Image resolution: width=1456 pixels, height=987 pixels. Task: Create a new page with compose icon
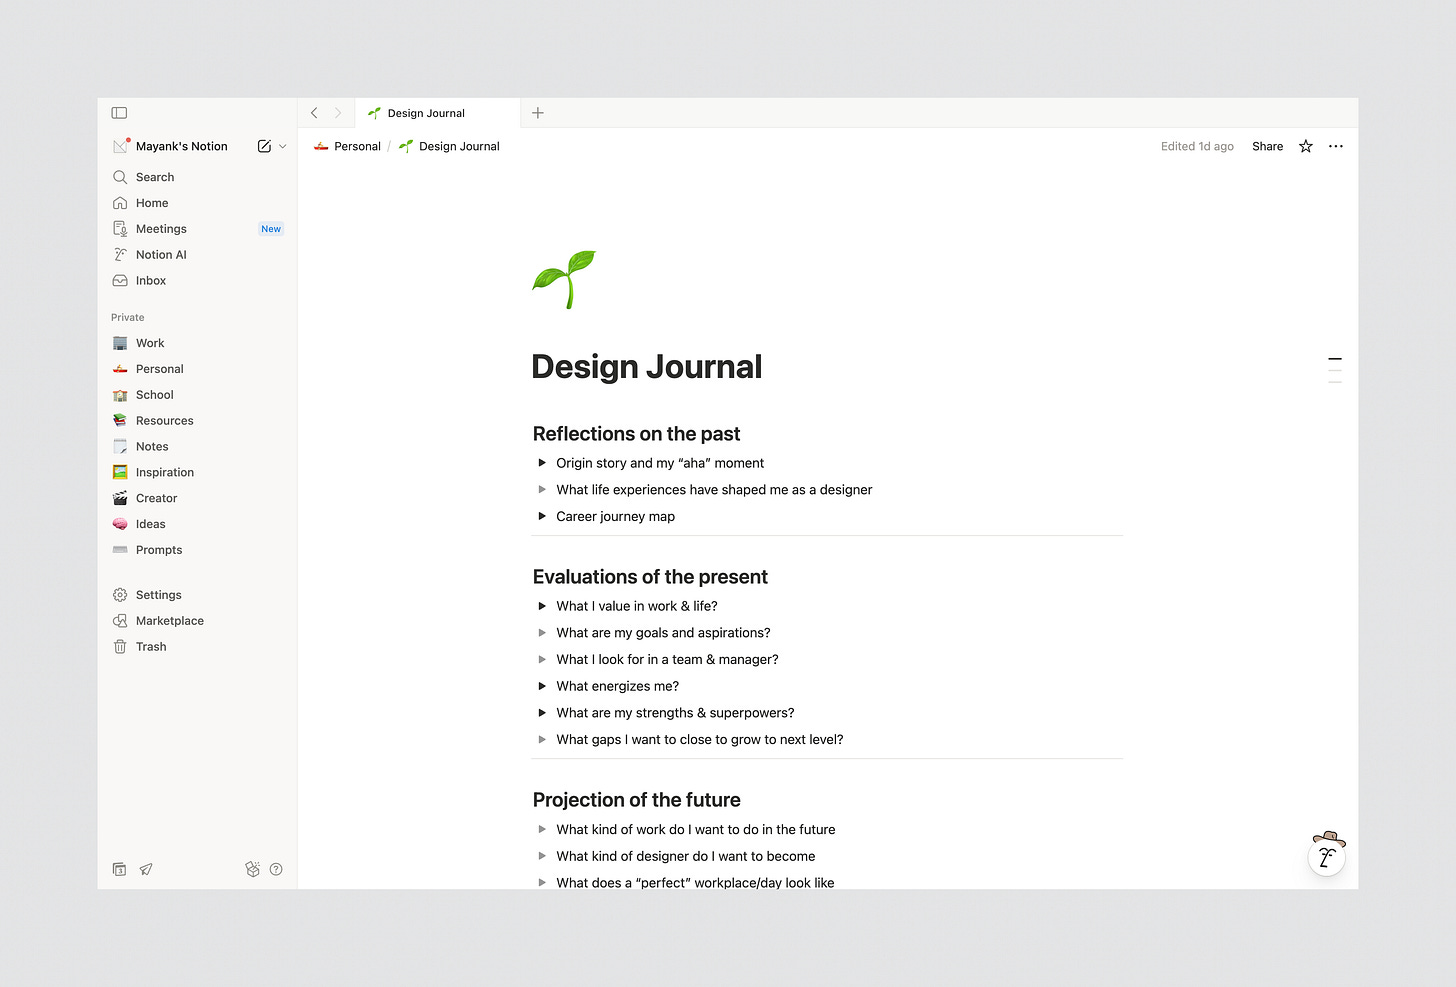[x=264, y=146]
